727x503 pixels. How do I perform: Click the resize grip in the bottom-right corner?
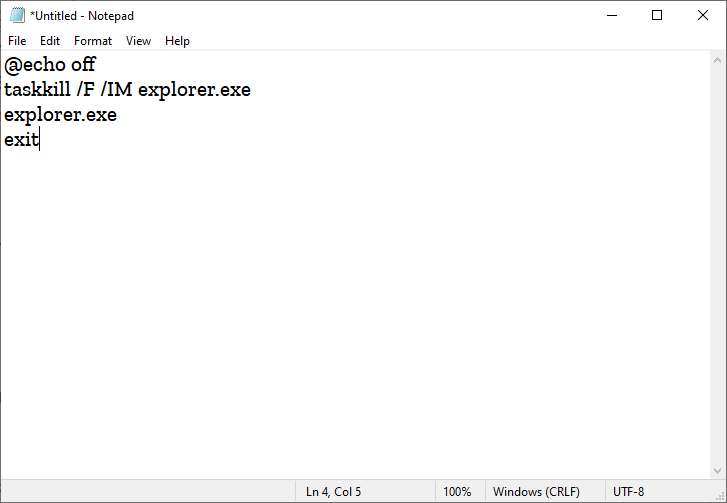pyautogui.click(x=719, y=495)
